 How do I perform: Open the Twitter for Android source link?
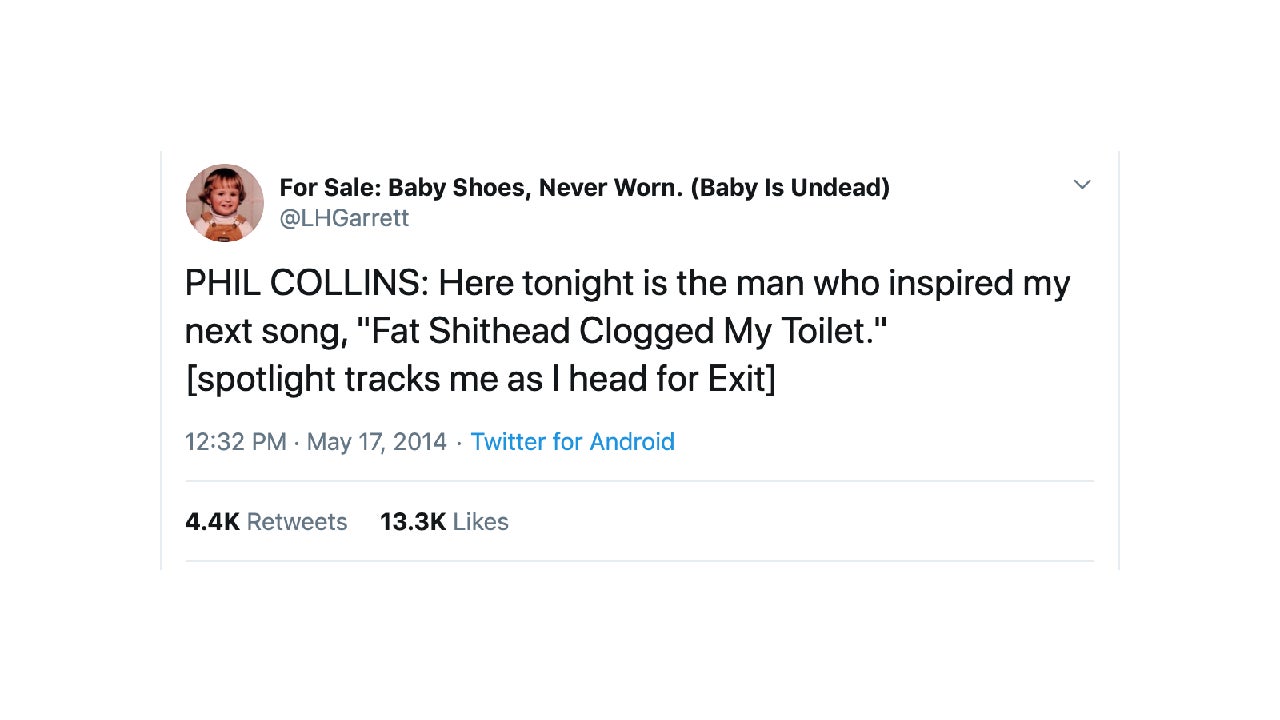pos(572,442)
